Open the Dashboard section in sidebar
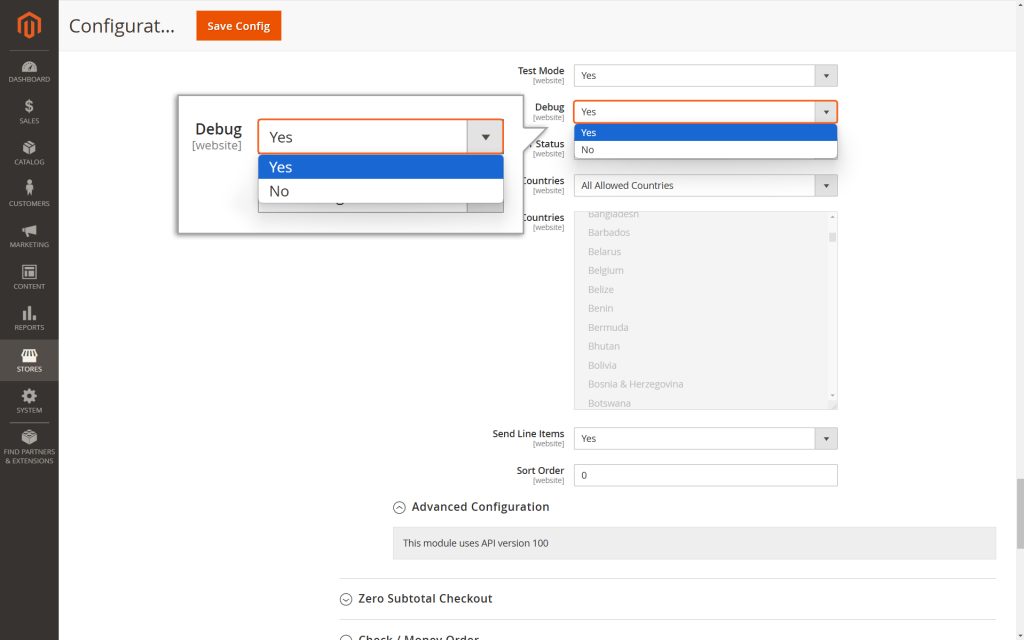 coord(29,72)
